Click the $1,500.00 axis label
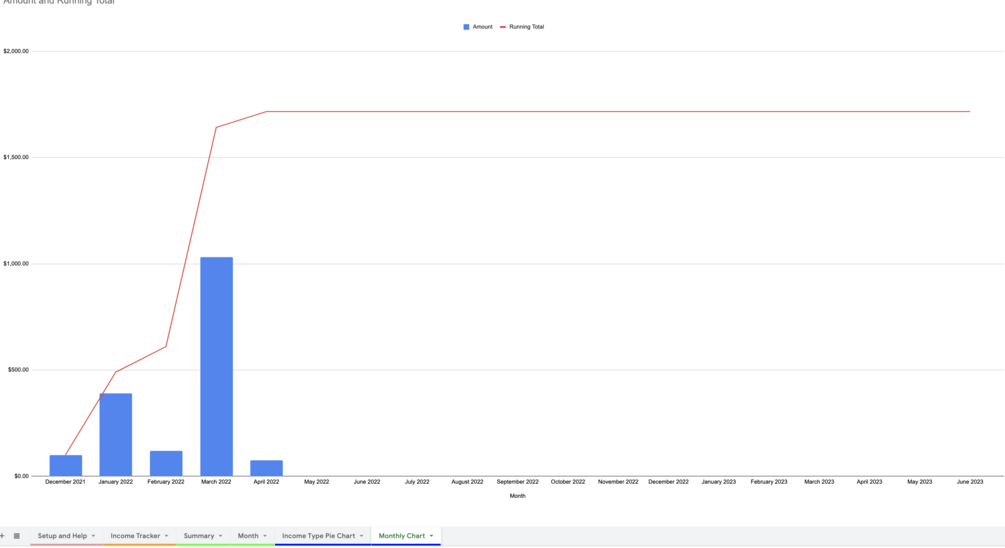This screenshot has width=1005, height=548. point(16,157)
